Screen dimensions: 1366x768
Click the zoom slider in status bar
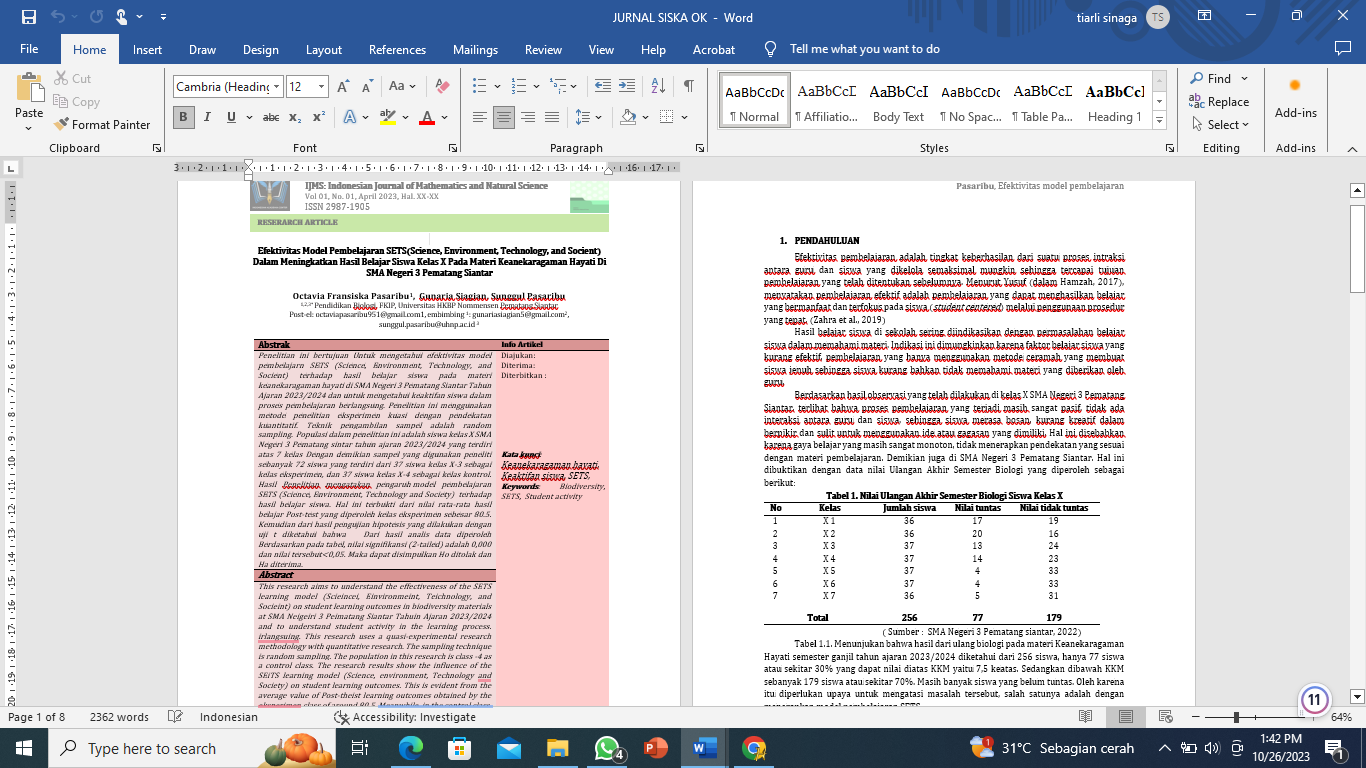pyautogui.click(x=1237, y=717)
